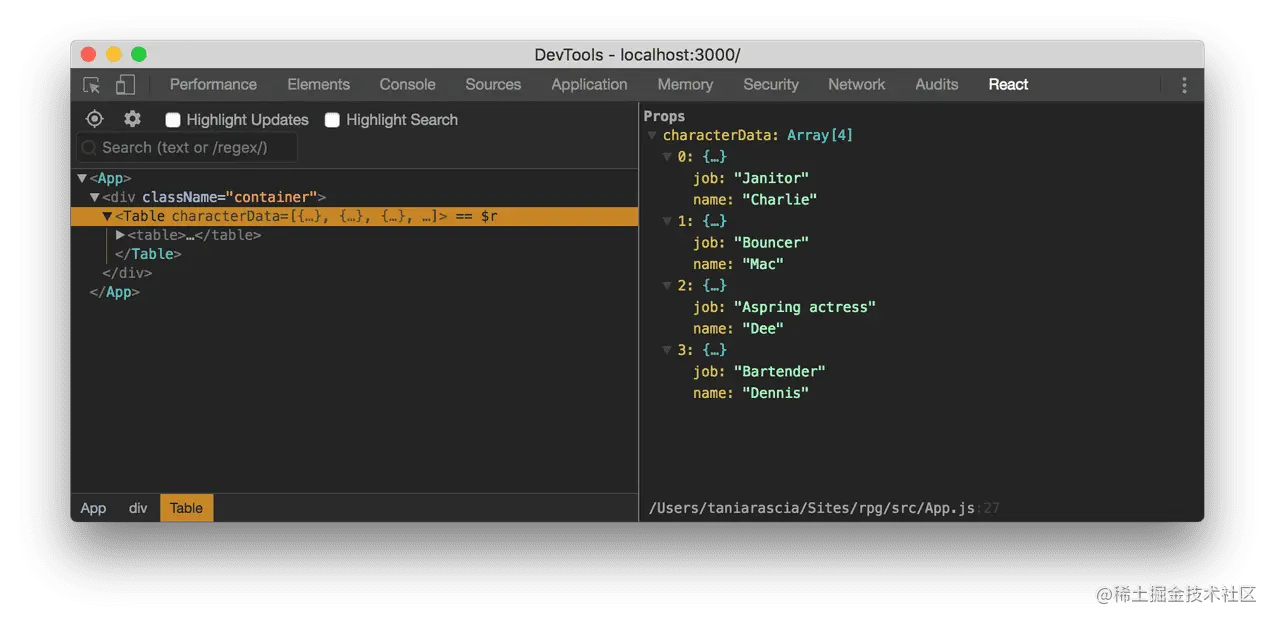Collapse props item 2 arrow
The image size is (1275, 623).
point(667,286)
